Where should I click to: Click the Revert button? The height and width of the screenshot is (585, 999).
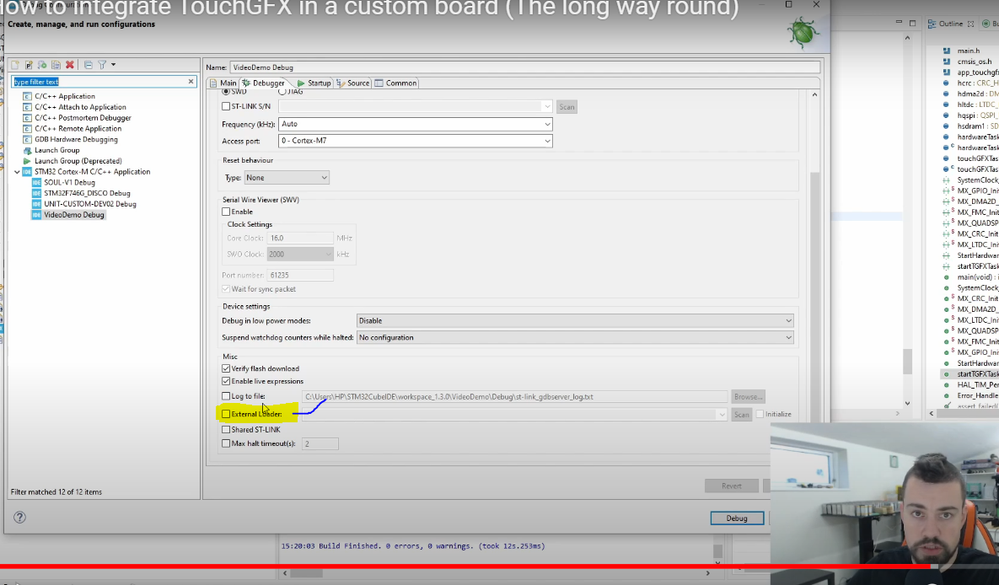pyautogui.click(x=731, y=486)
